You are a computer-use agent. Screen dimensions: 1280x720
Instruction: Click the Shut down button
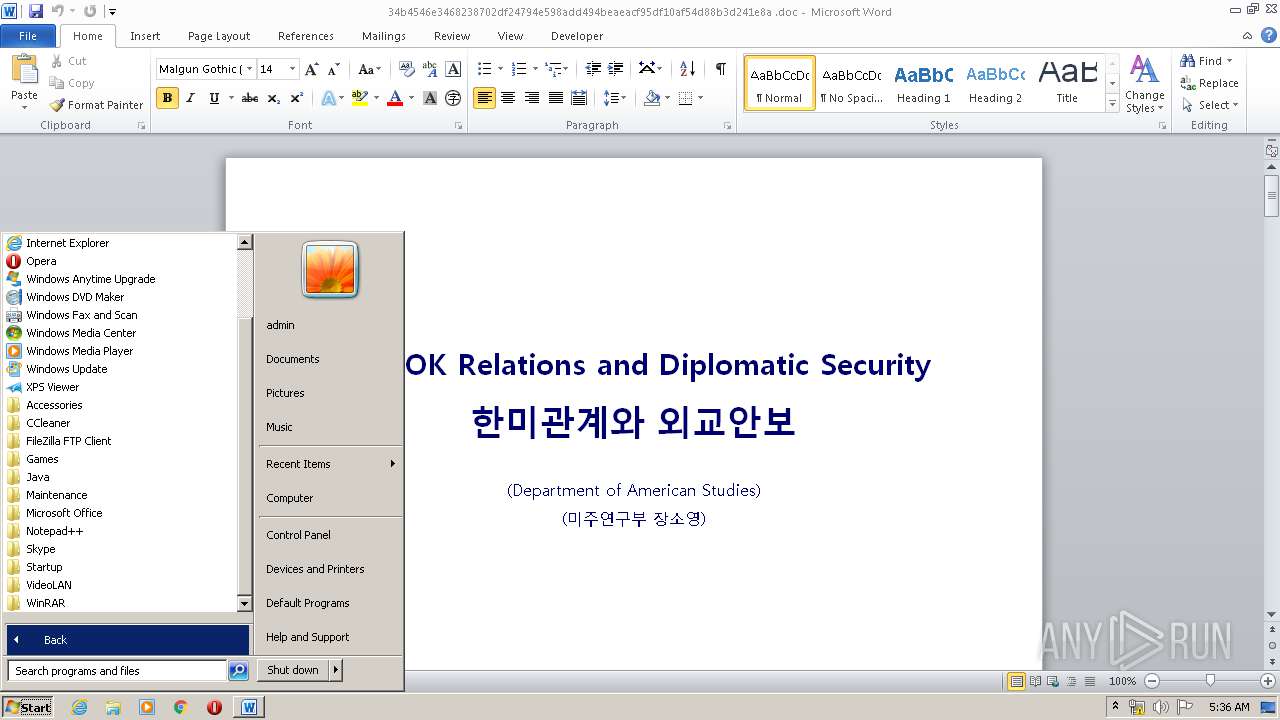(293, 670)
